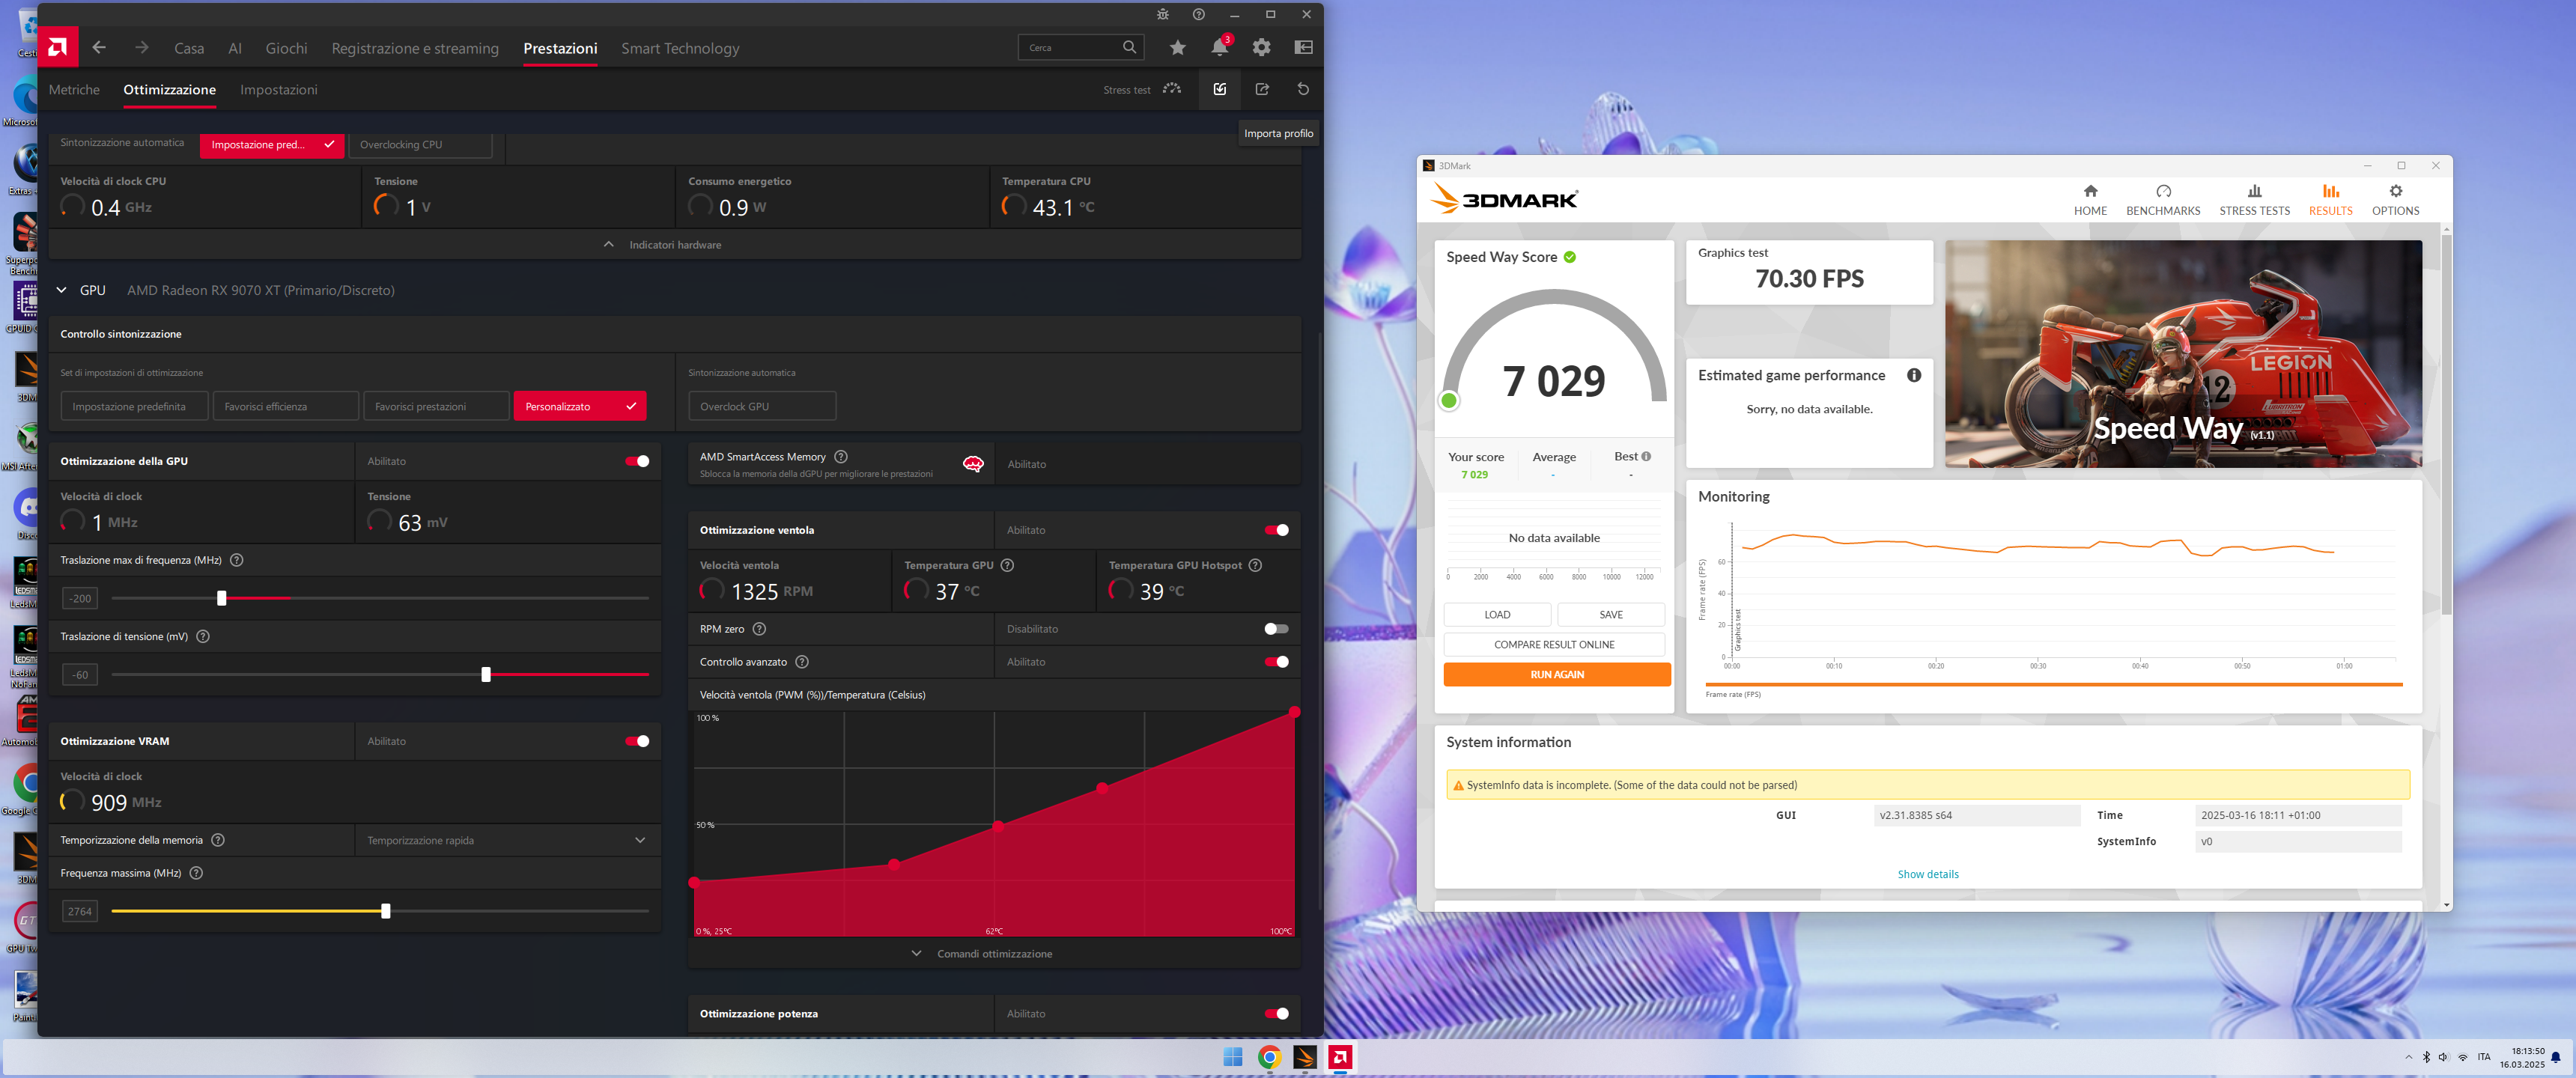Toggle the sidebar panel layout icon

(x=1303, y=47)
